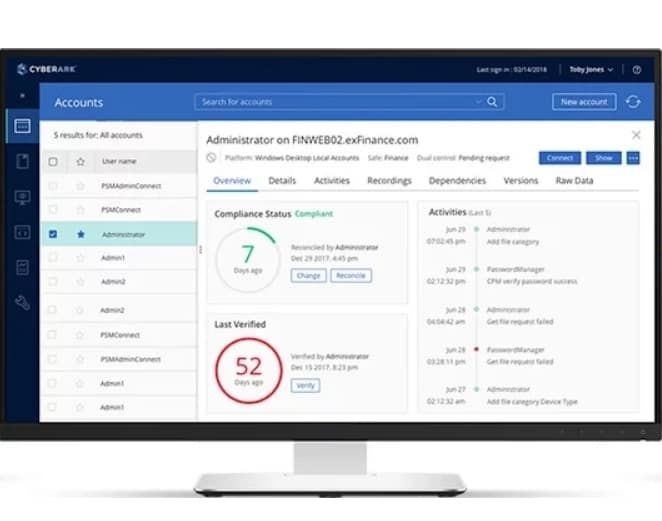Click the help question mark icon
662x521 pixels.
(637, 70)
